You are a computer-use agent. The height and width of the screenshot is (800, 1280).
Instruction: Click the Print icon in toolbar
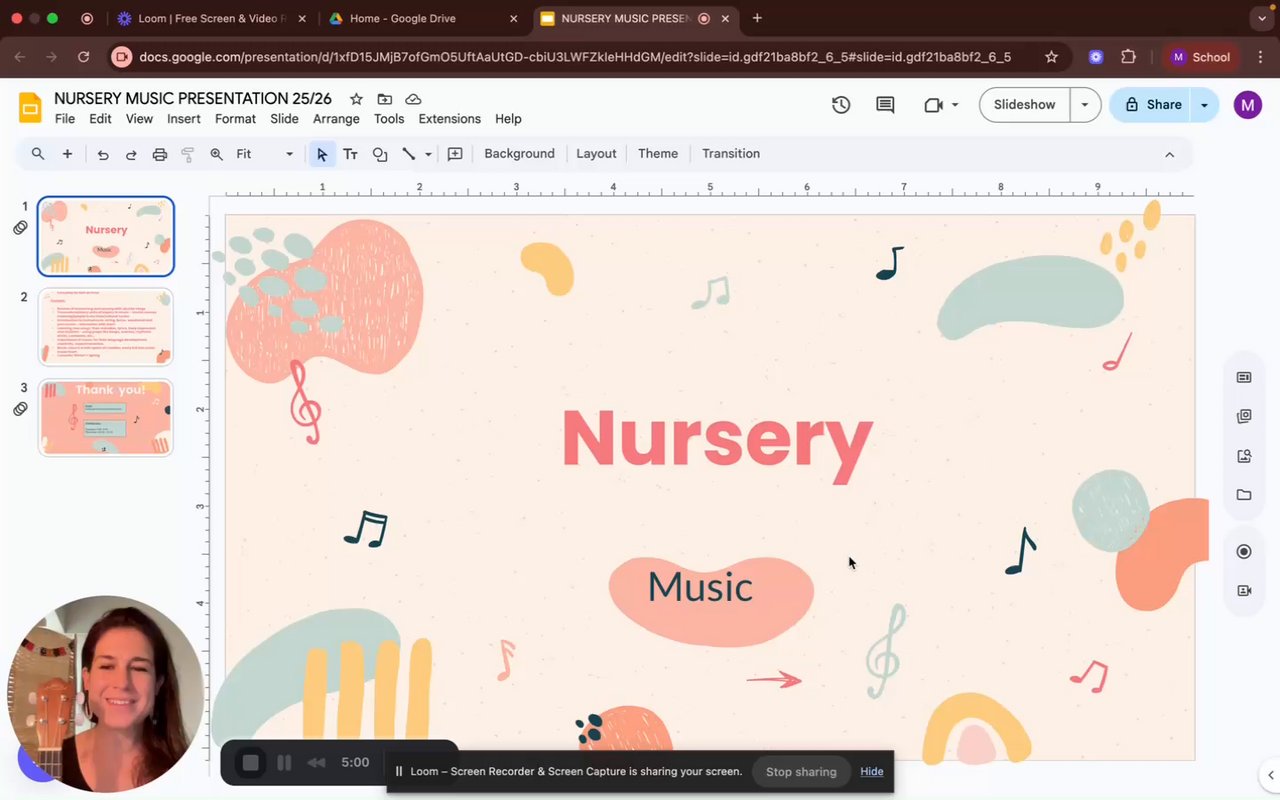tap(159, 154)
